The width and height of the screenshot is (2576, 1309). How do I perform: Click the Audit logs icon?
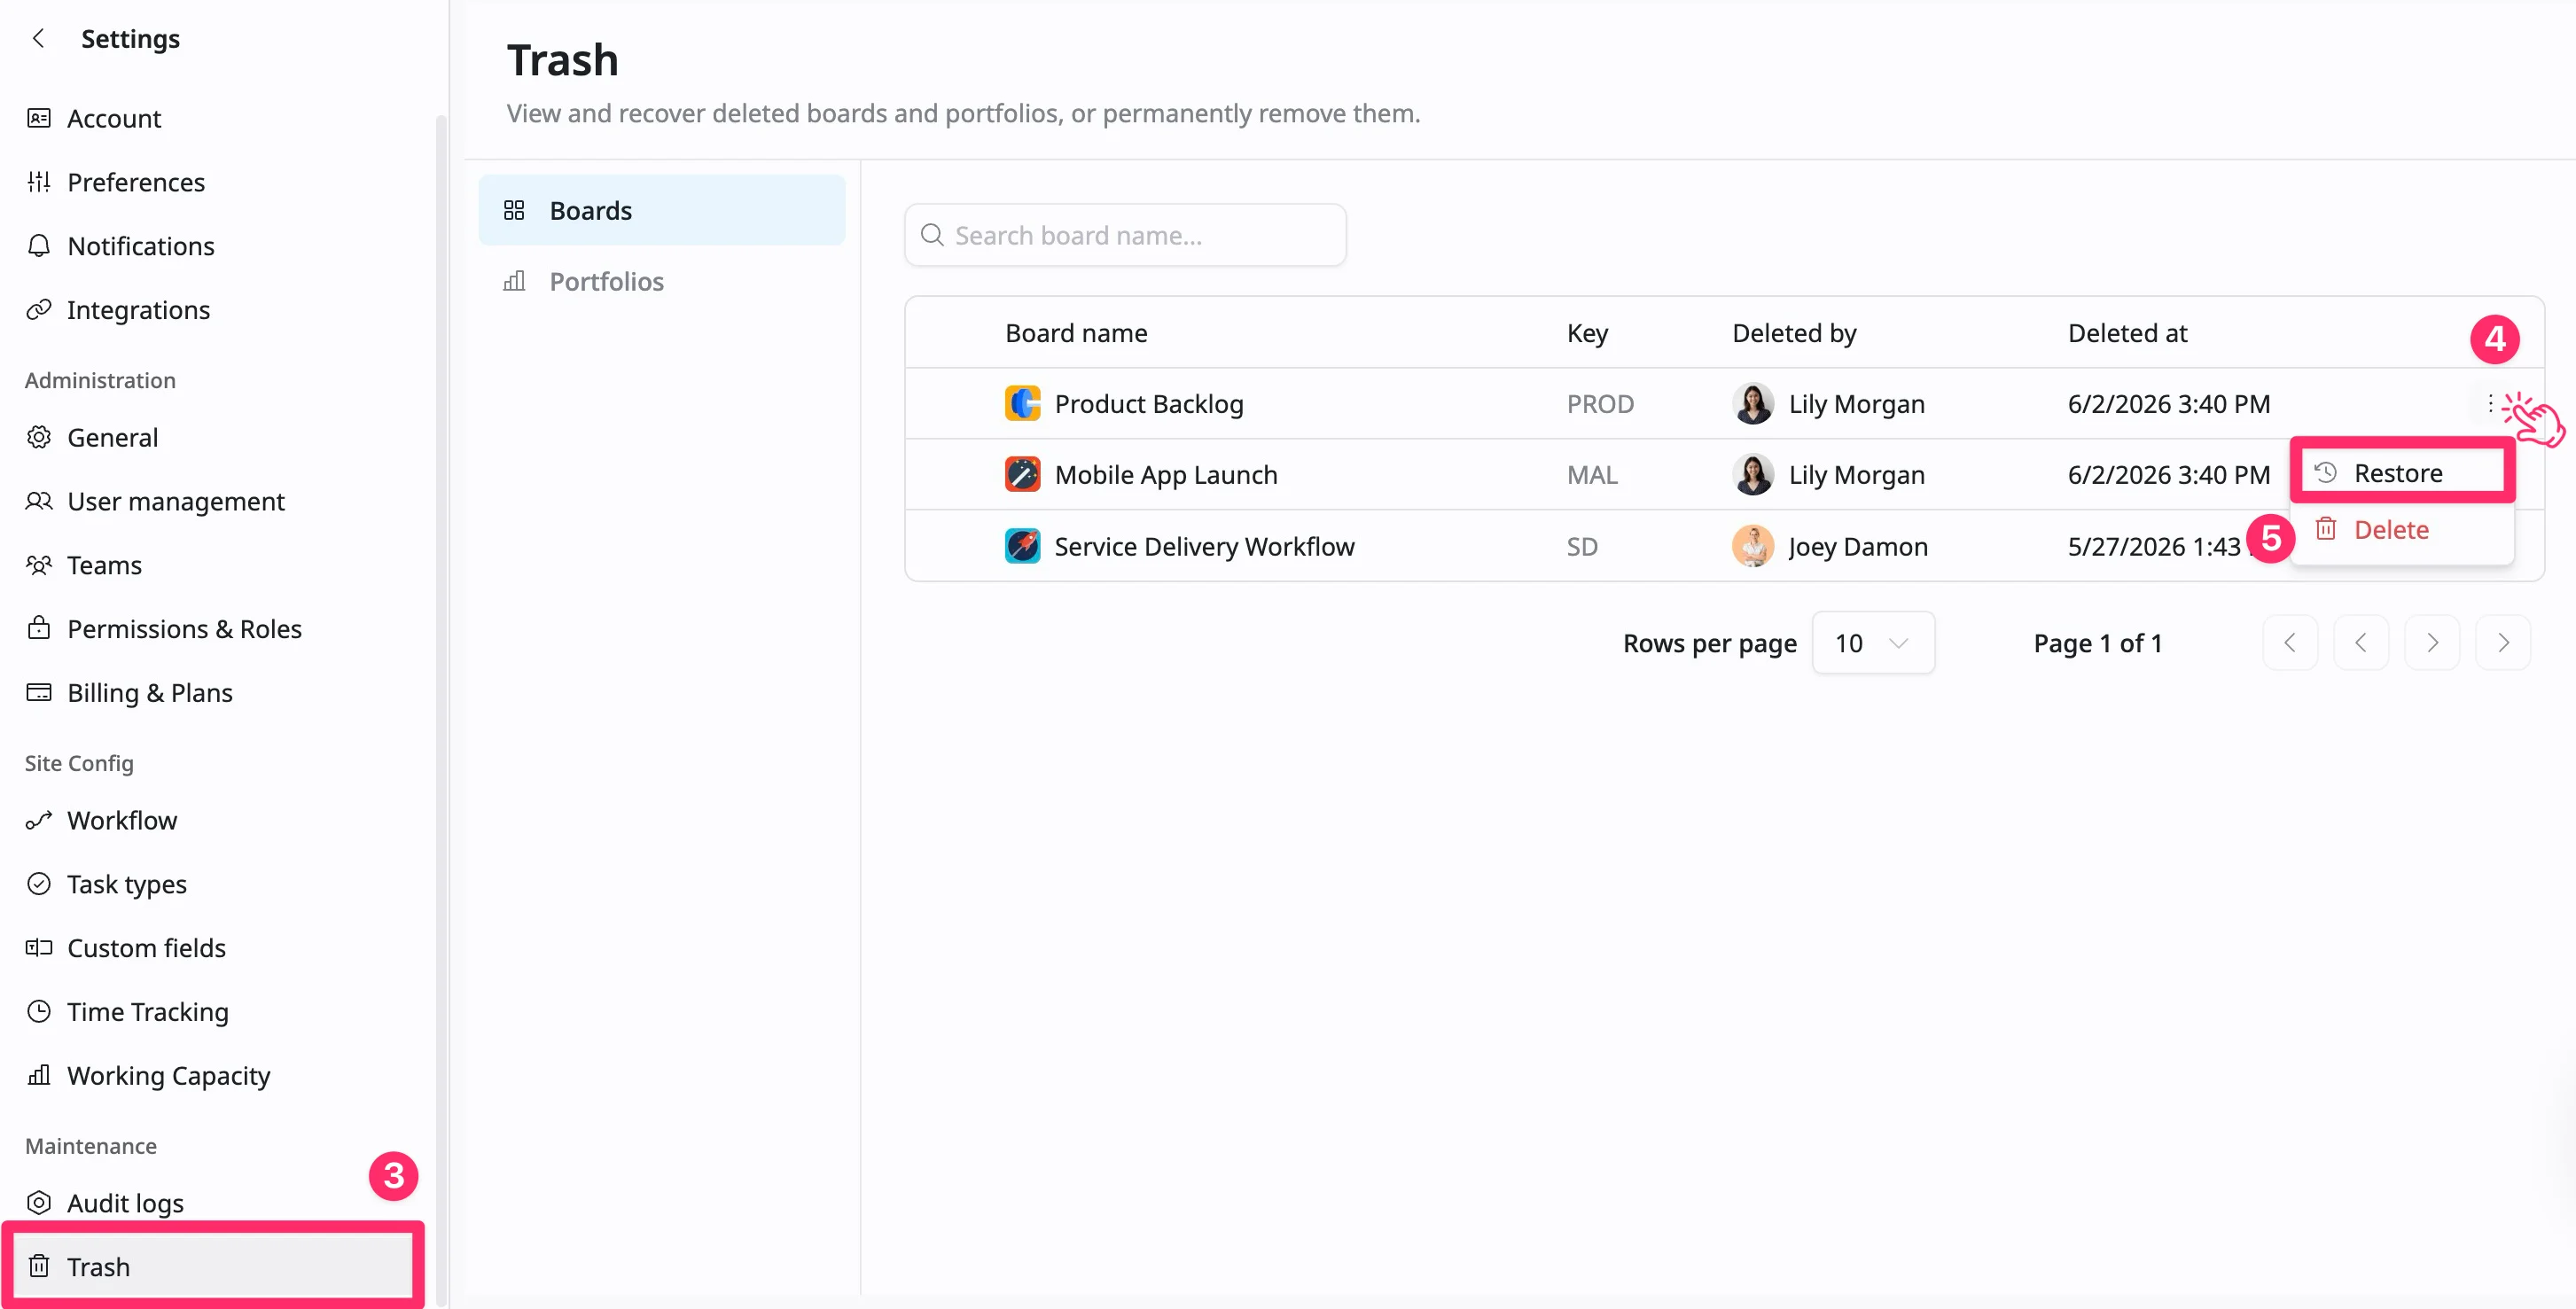pos(39,1202)
